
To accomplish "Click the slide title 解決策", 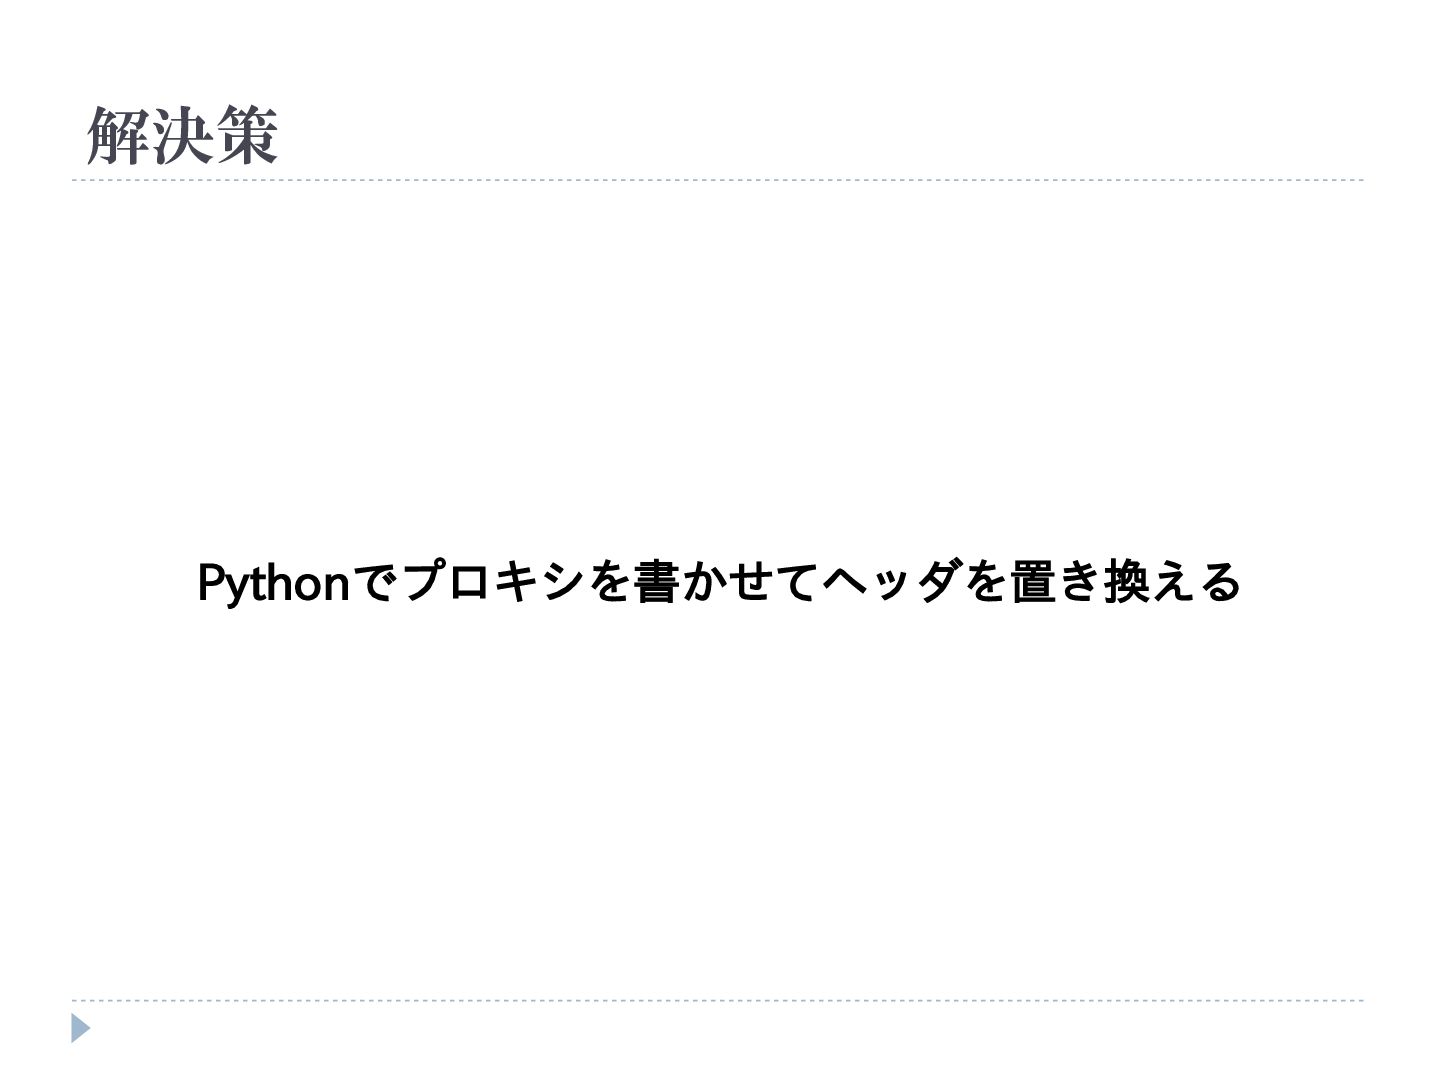I will click(182, 136).
